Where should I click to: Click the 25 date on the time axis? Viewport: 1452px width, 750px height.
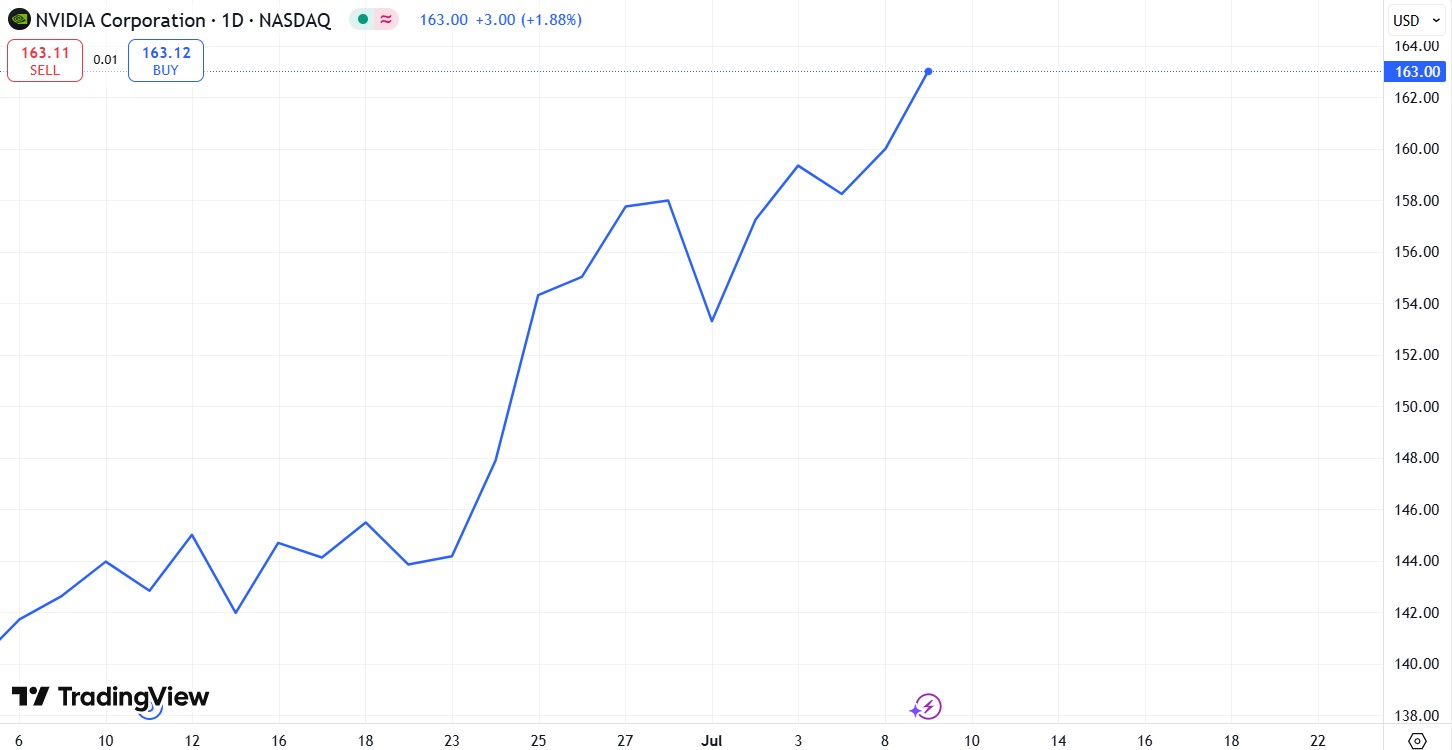538,740
